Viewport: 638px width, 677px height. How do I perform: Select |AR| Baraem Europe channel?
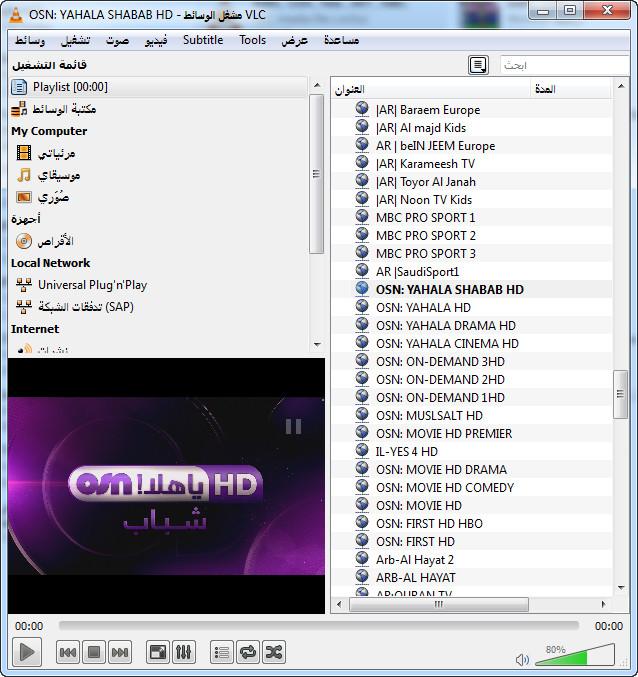click(472, 110)
